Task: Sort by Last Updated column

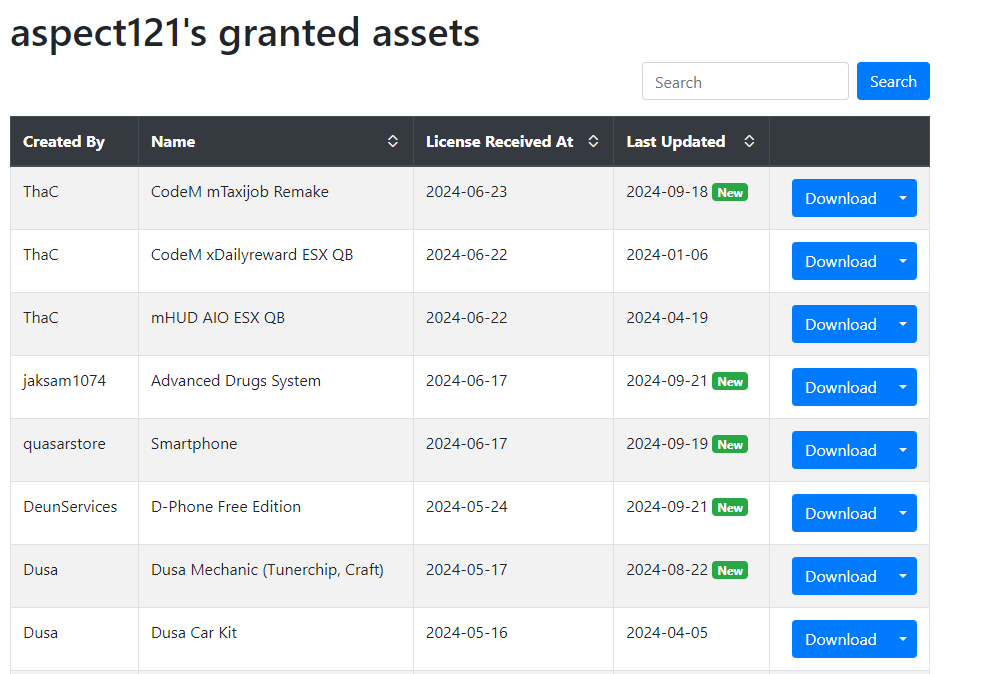Action: pos(749,141)
